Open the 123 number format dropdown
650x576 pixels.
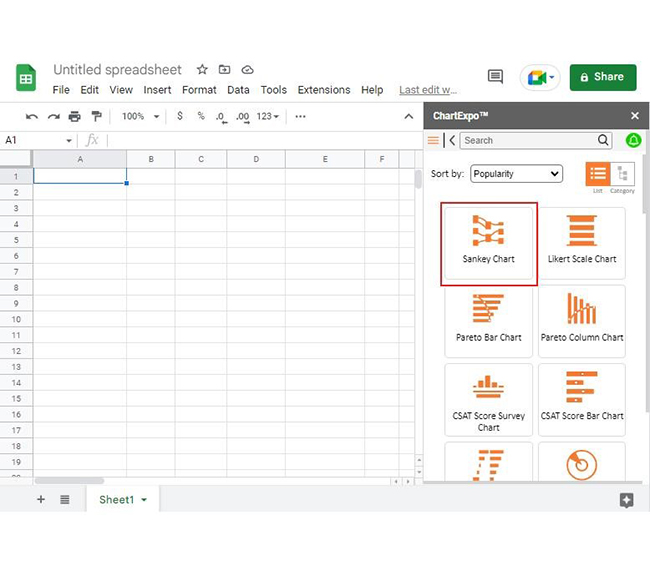[x=268, y=117]
